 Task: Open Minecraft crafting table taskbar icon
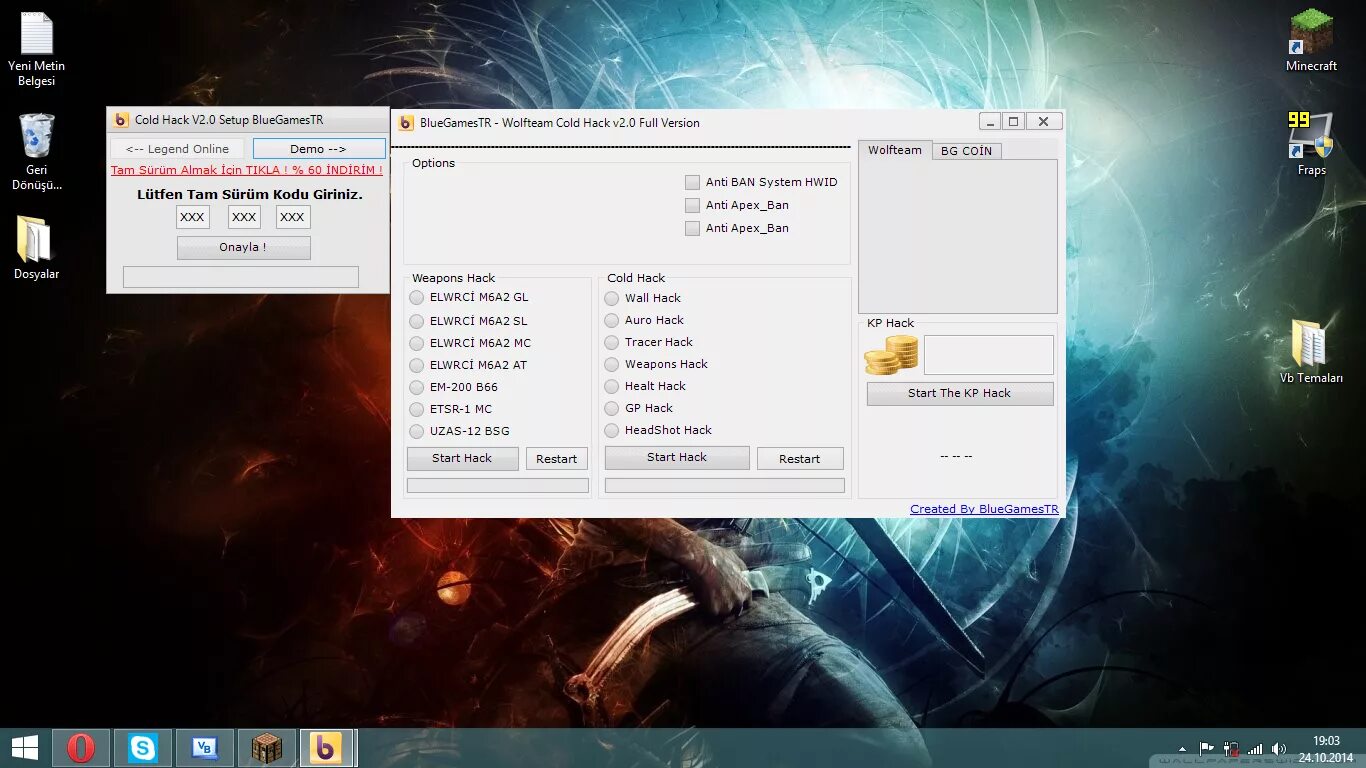point(267,748)
